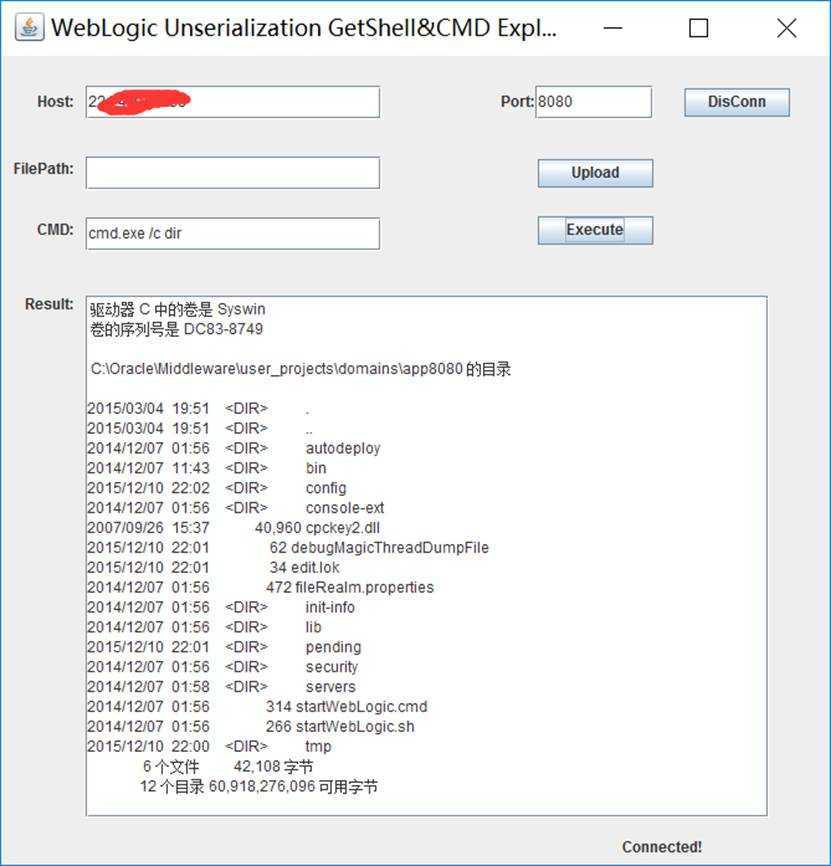Click fileRealm.properties entry
This screenshot has width=831, height=866.
tap(364, 587)
